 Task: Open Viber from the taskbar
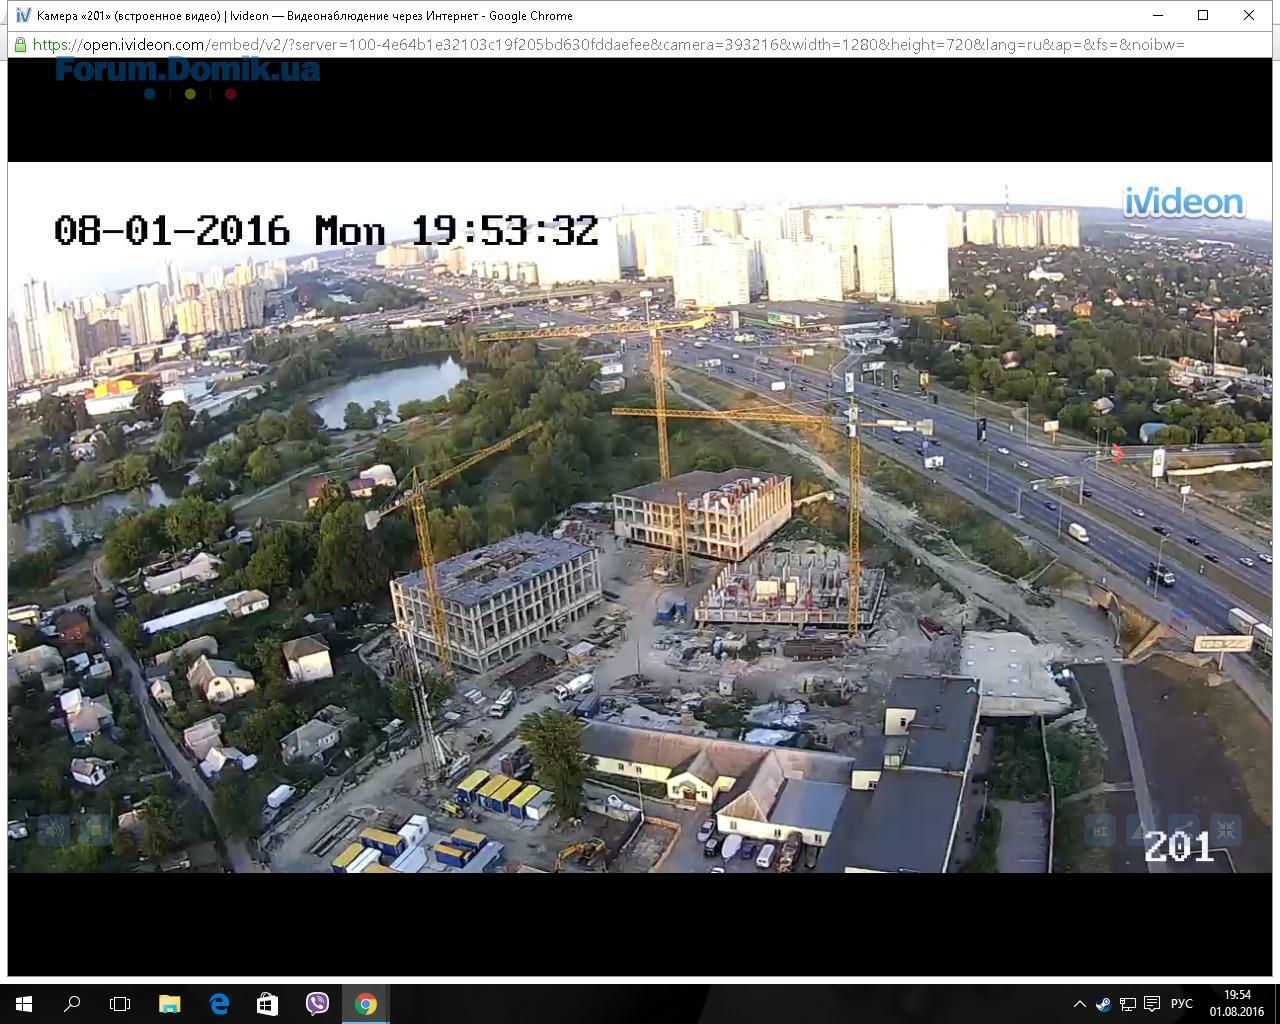317,1004
